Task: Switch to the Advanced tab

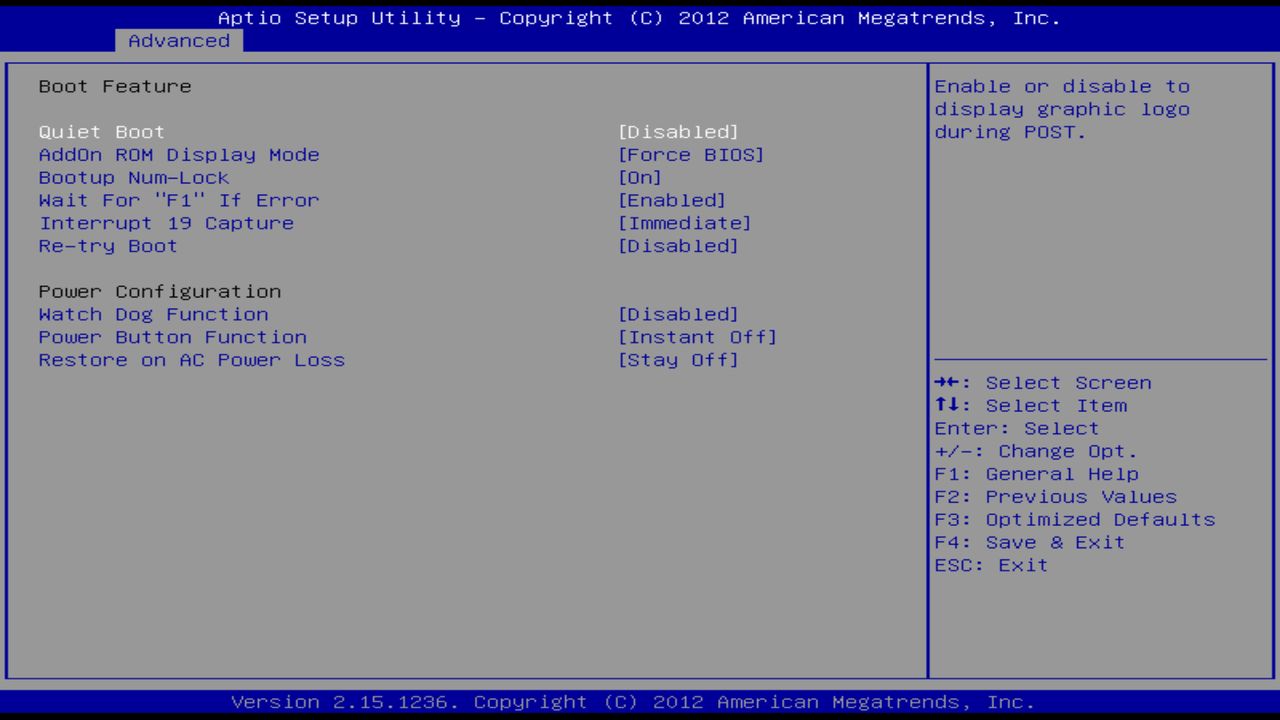Action: click(x=178, y=40)
